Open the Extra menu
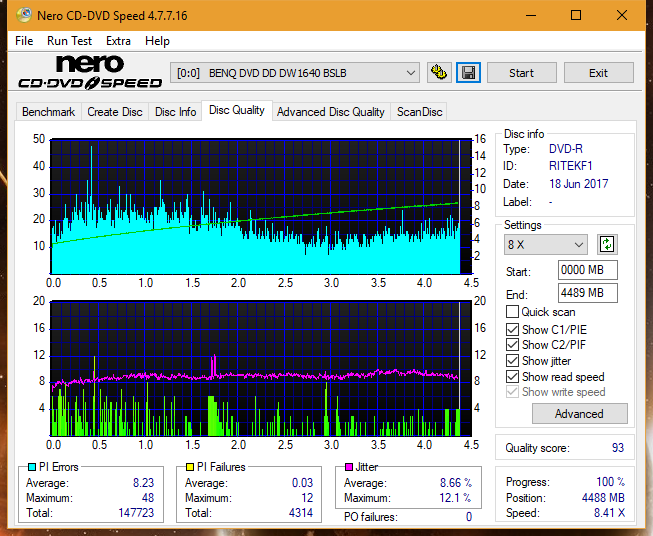 coord(118,41)
